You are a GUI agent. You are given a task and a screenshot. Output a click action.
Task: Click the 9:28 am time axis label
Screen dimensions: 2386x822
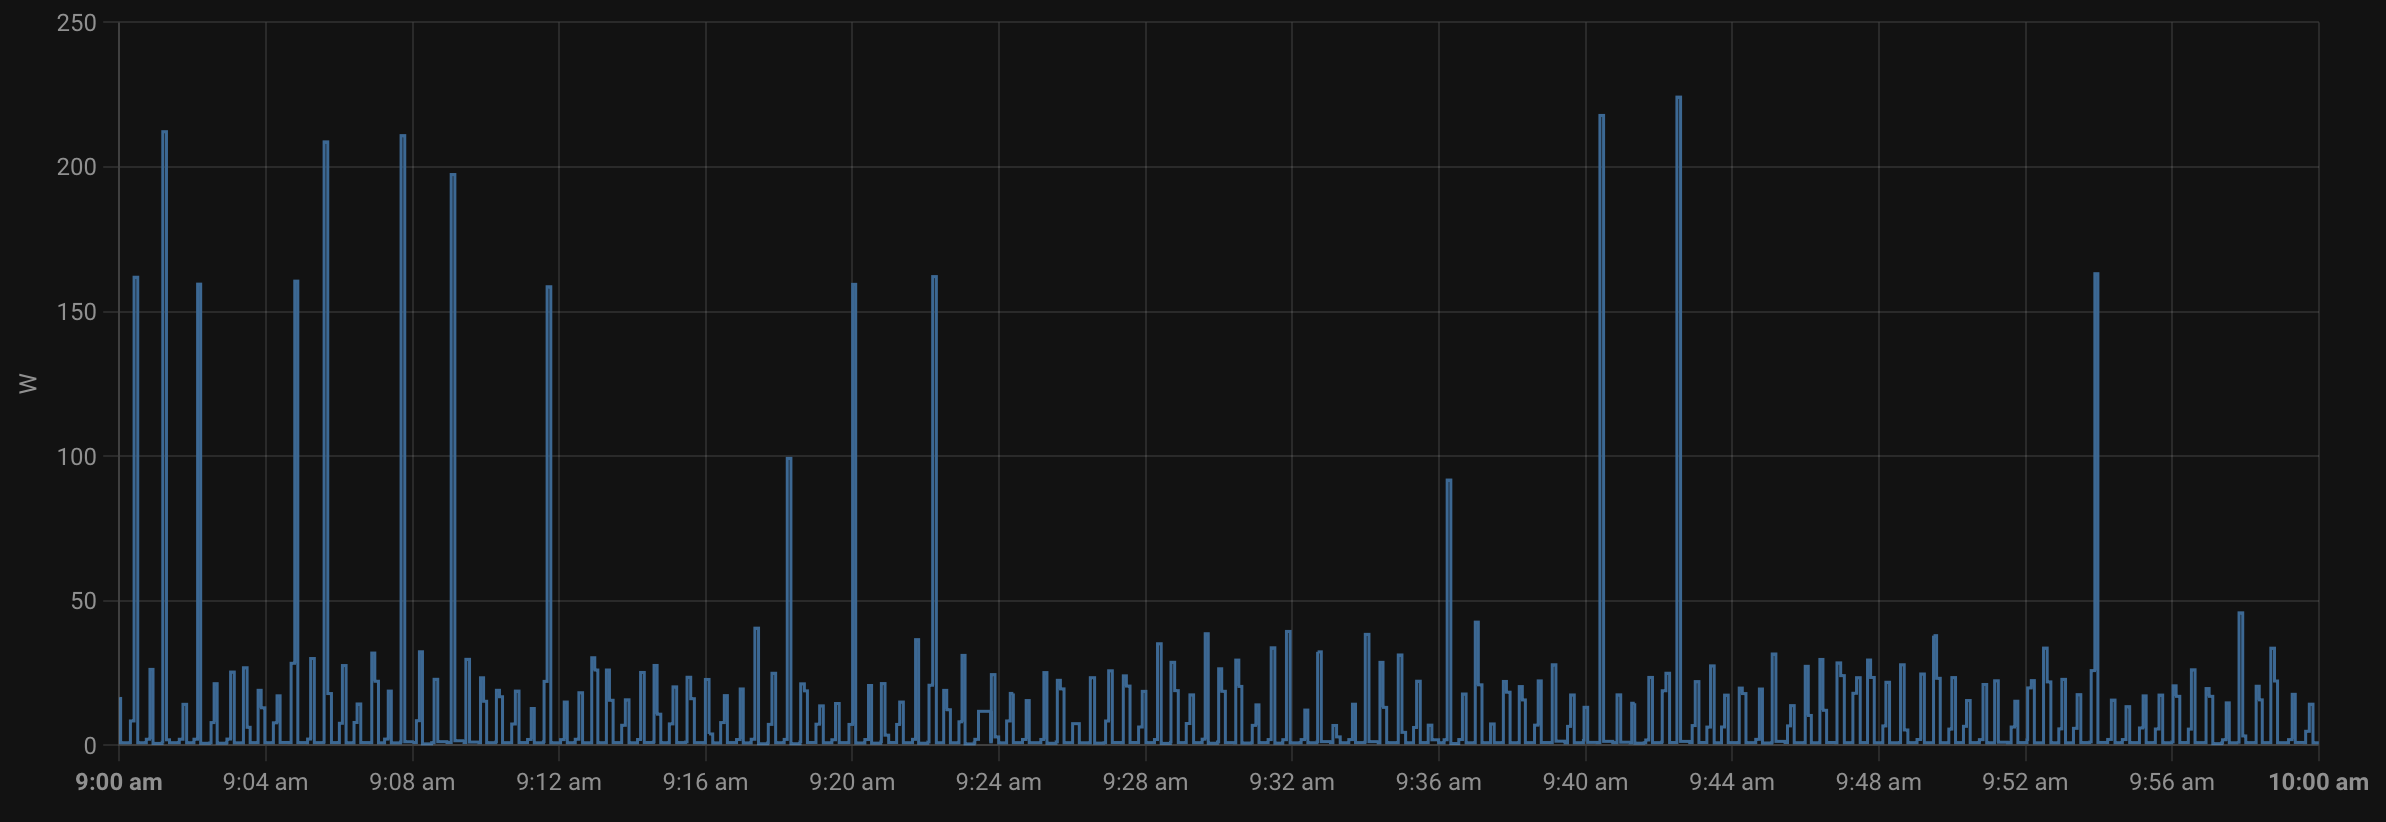(x=1145, y=782)
